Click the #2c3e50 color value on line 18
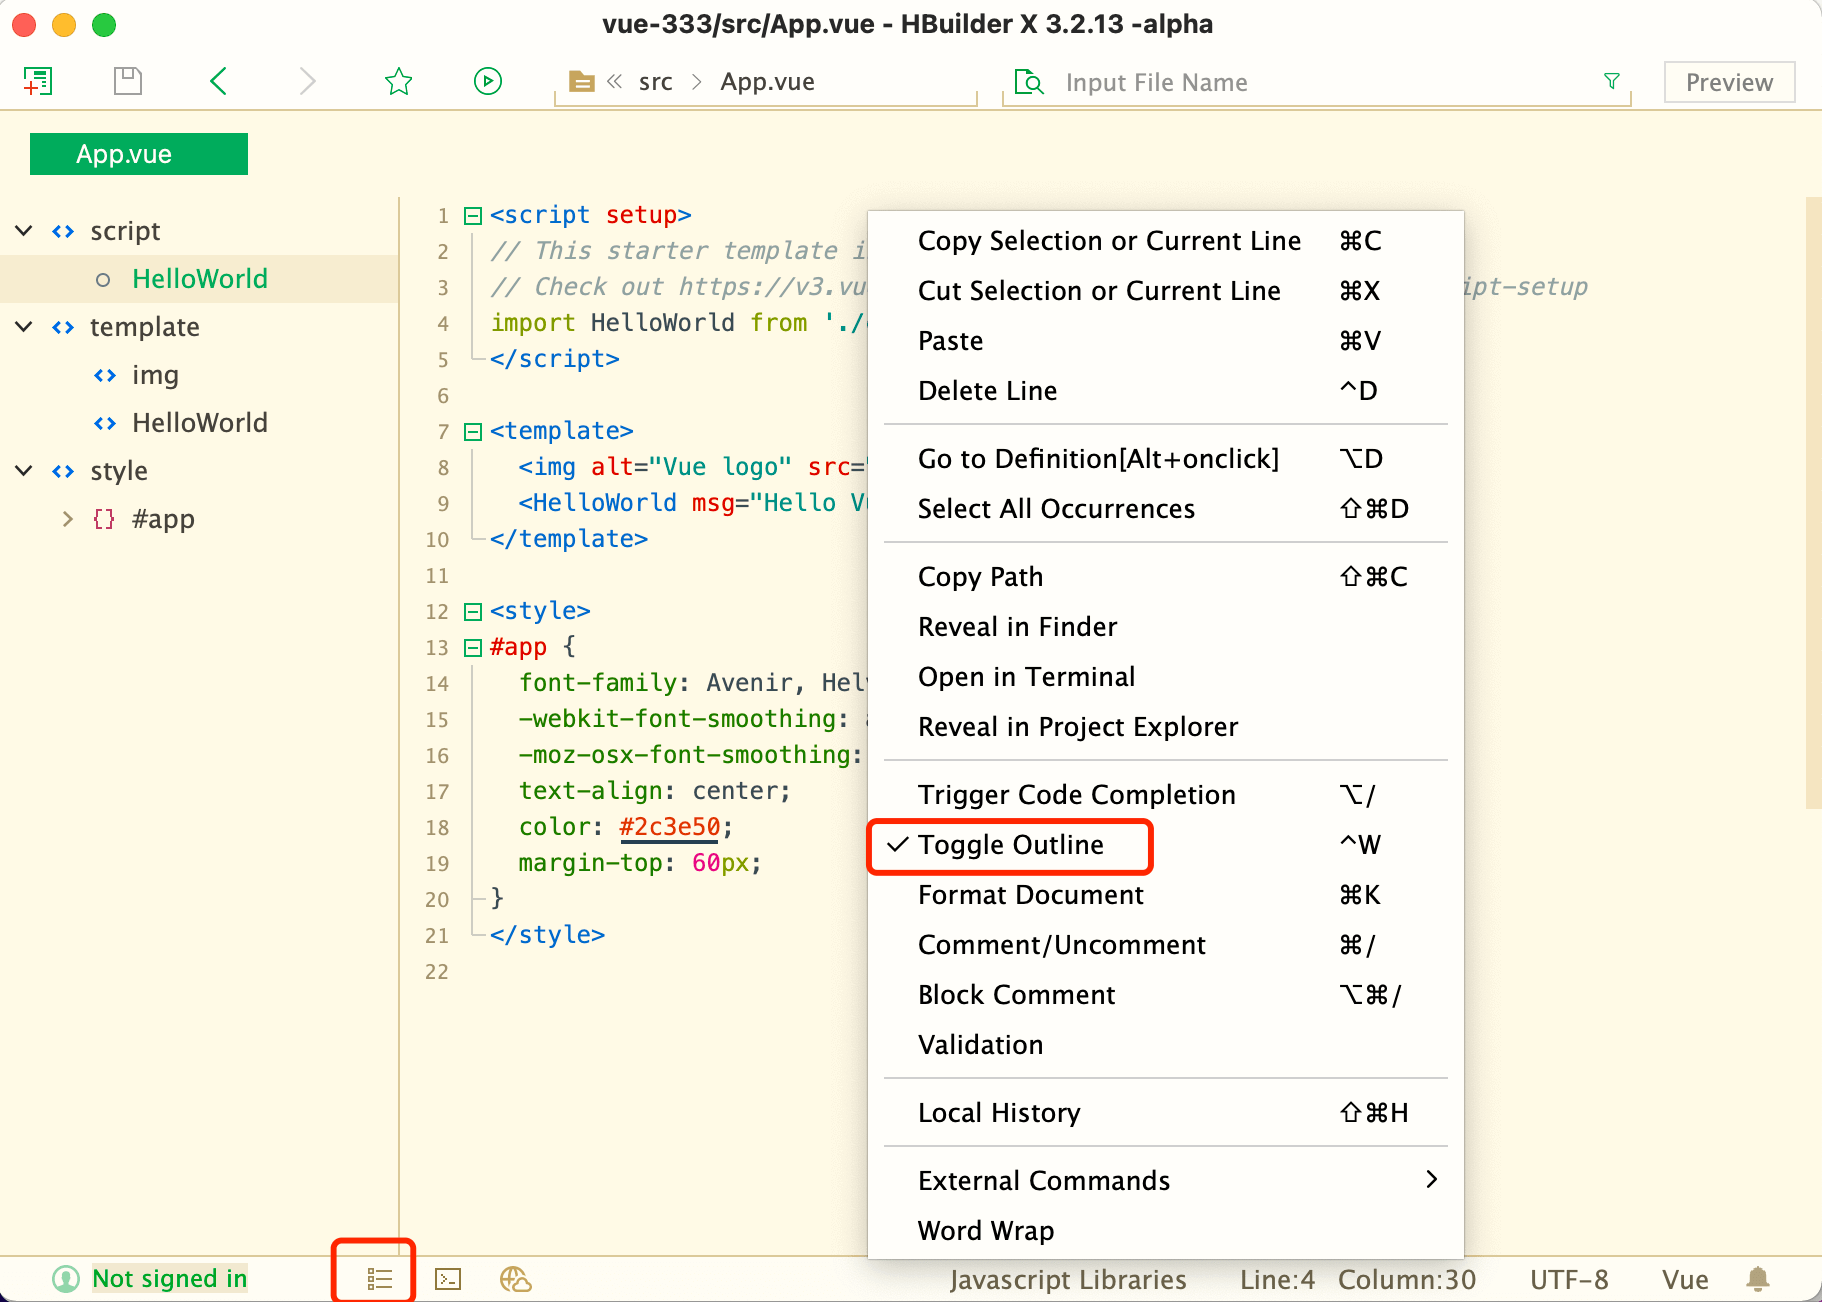Viewport: 1822px width, 1302px height. coord(669,827)
